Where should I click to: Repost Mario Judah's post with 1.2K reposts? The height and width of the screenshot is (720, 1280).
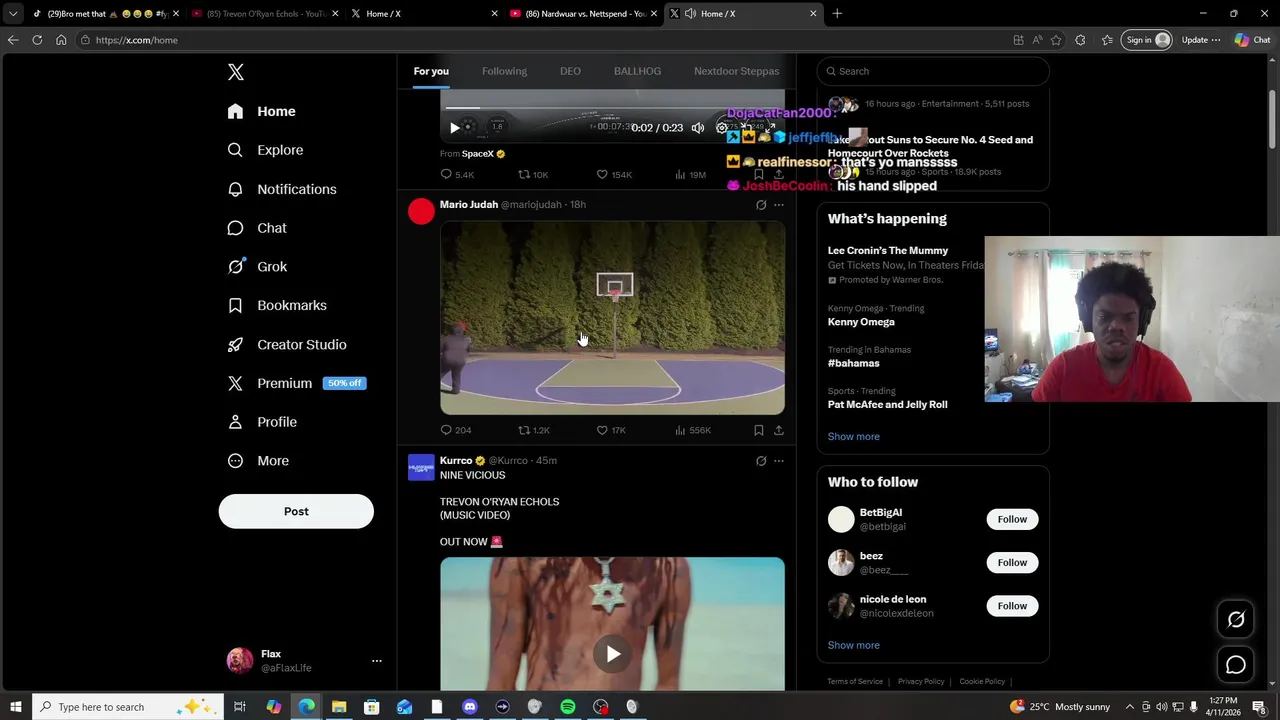533,430
